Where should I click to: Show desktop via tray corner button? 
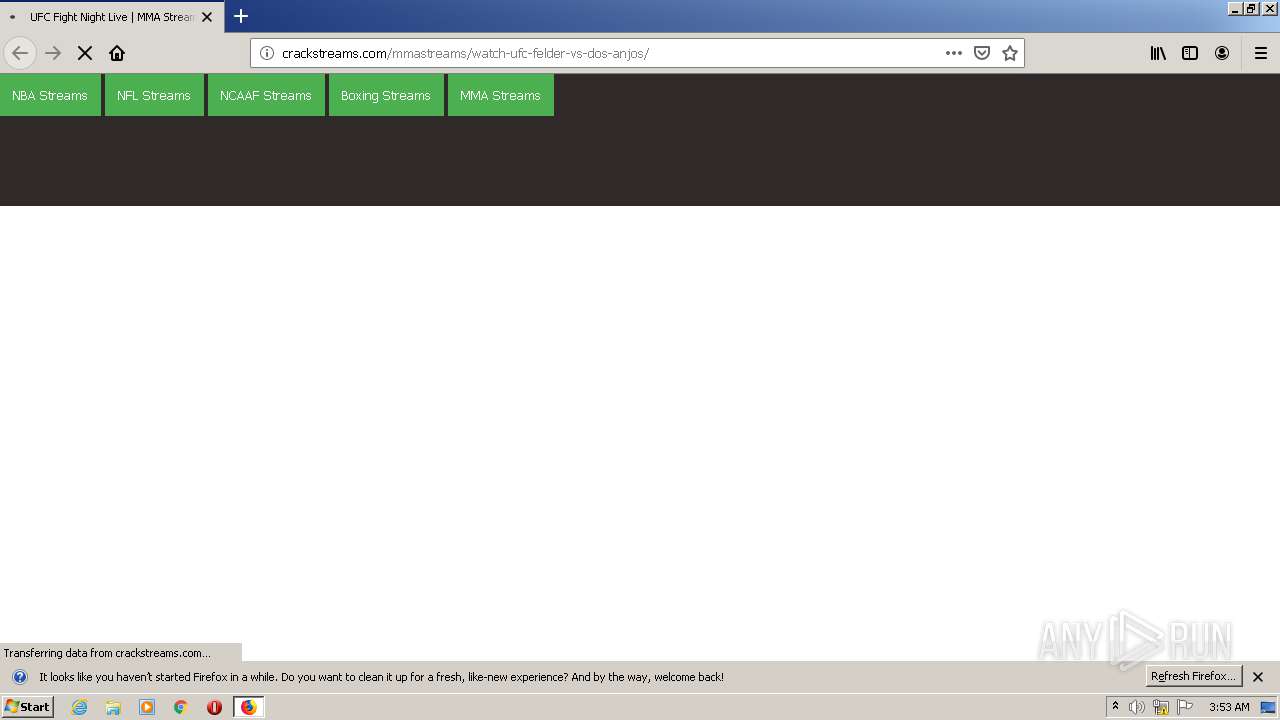(x=1268, y=707)
